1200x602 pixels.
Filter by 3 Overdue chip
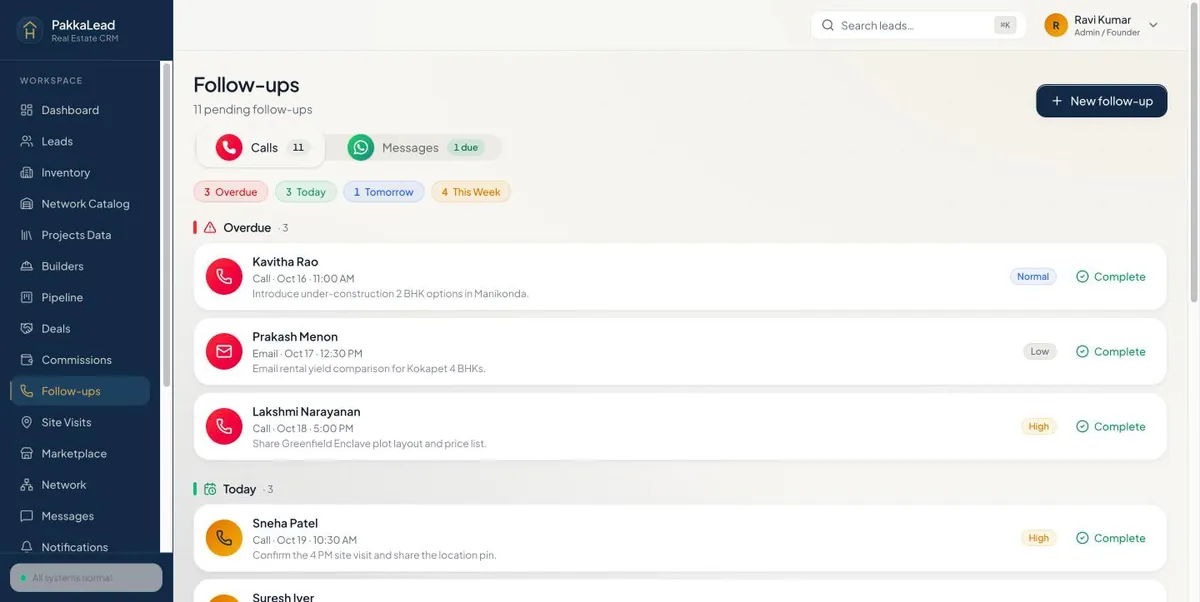coord(230,192)
